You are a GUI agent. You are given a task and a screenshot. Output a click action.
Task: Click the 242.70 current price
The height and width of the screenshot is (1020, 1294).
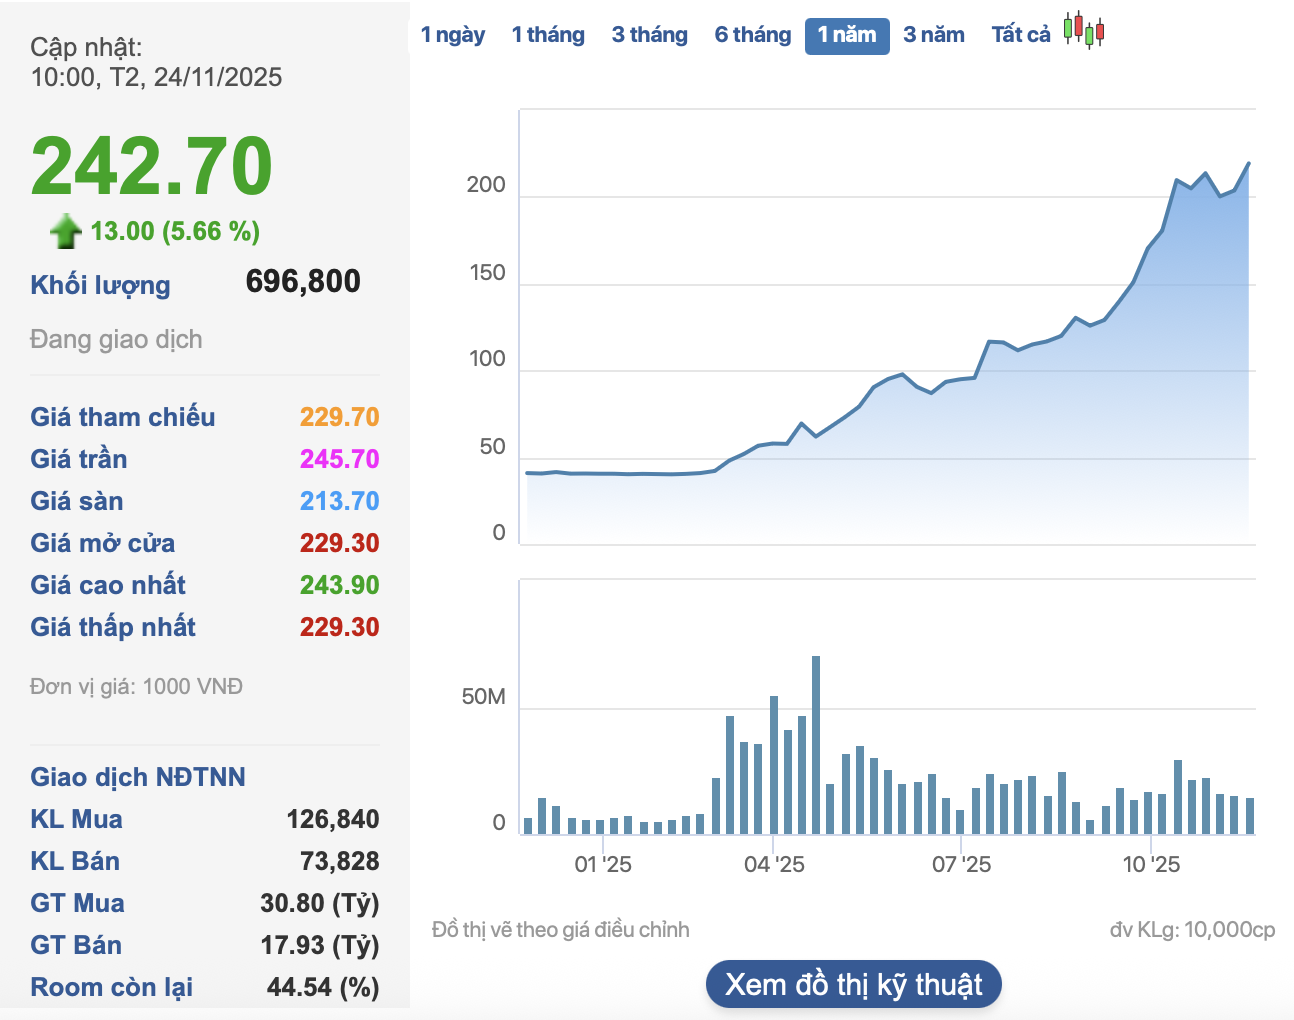coord(151,166)
